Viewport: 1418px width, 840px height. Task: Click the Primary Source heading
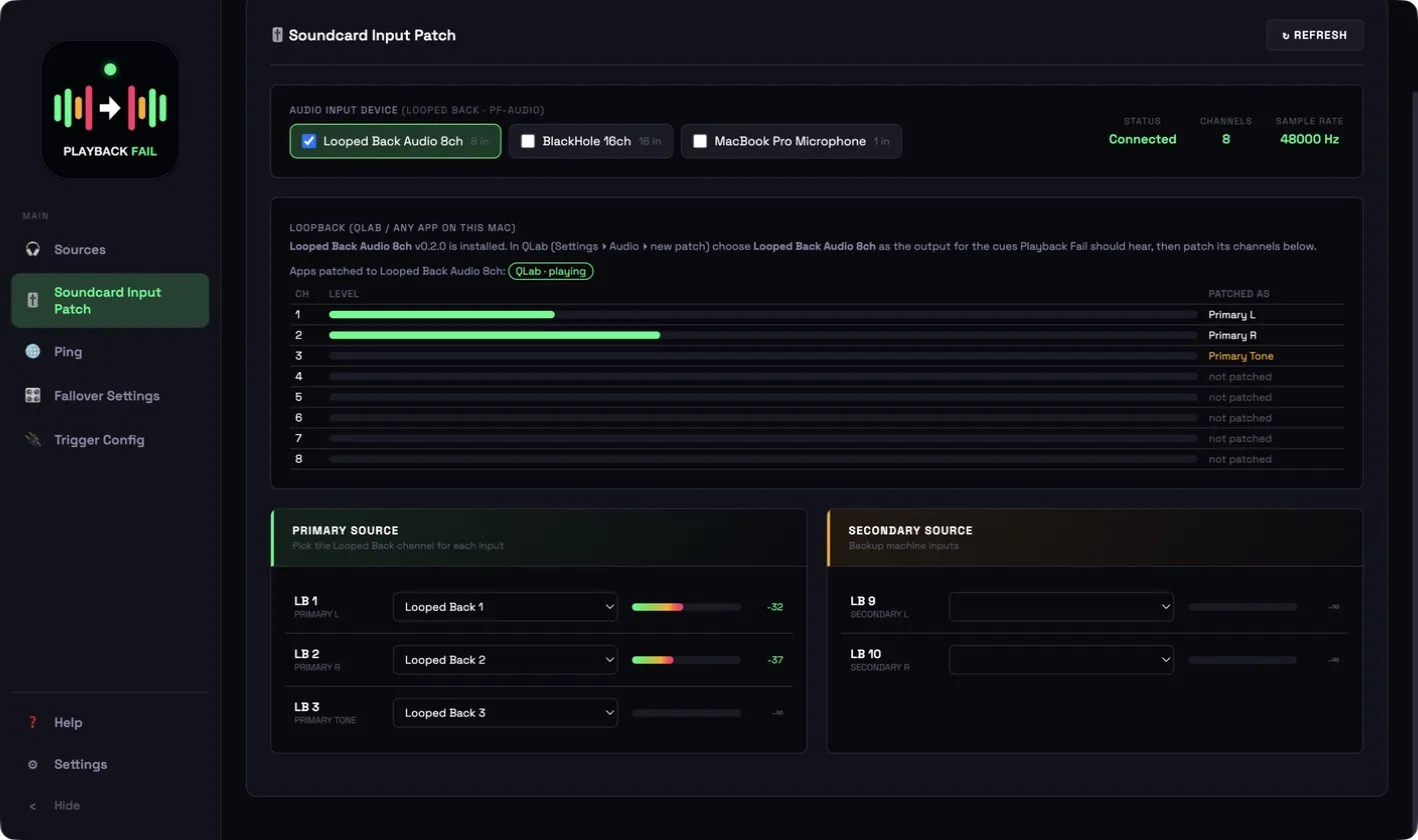345,531
